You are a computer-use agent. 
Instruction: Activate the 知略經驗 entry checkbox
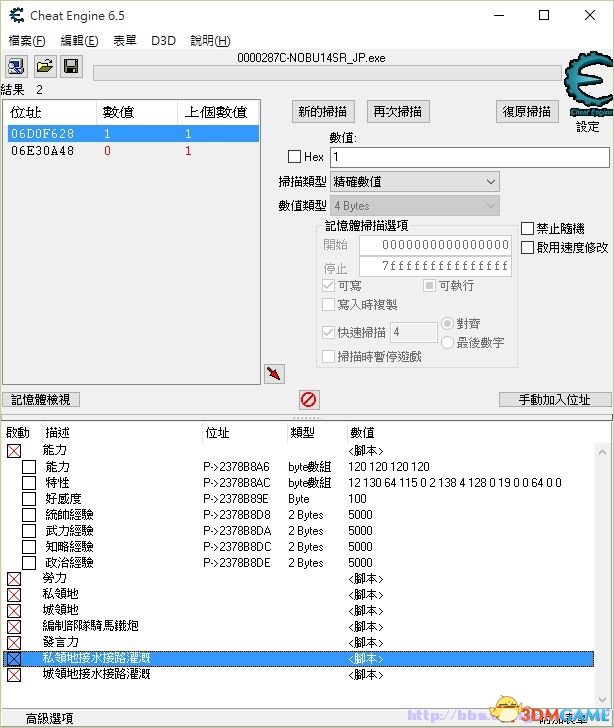click(29, 547)
